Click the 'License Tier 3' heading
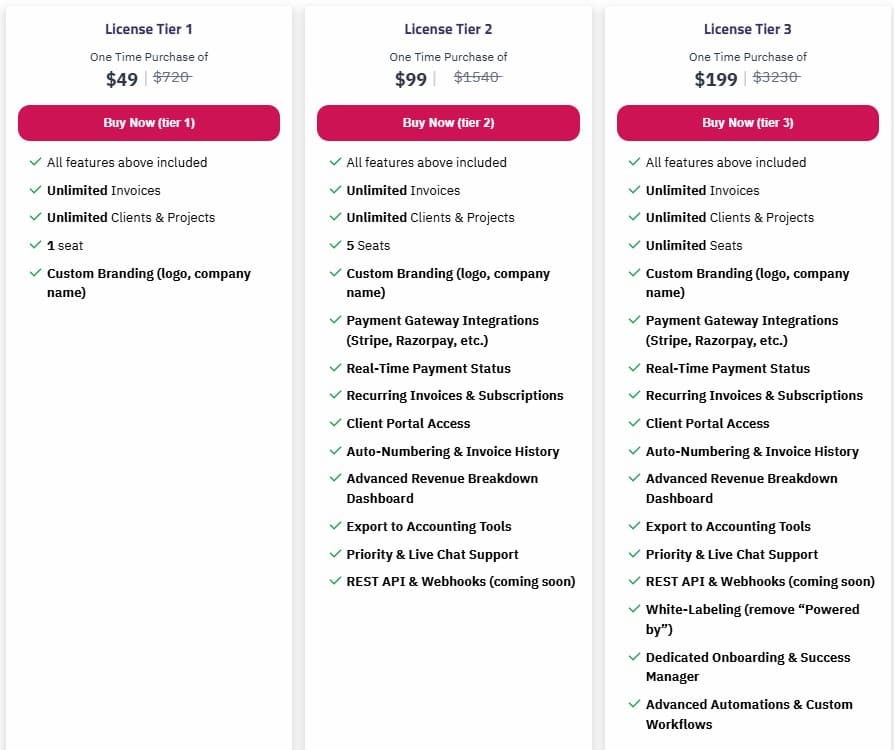Image resolution: width=894 pixels, height=750 pixels. pyautogui.click(x=747, y=29)
